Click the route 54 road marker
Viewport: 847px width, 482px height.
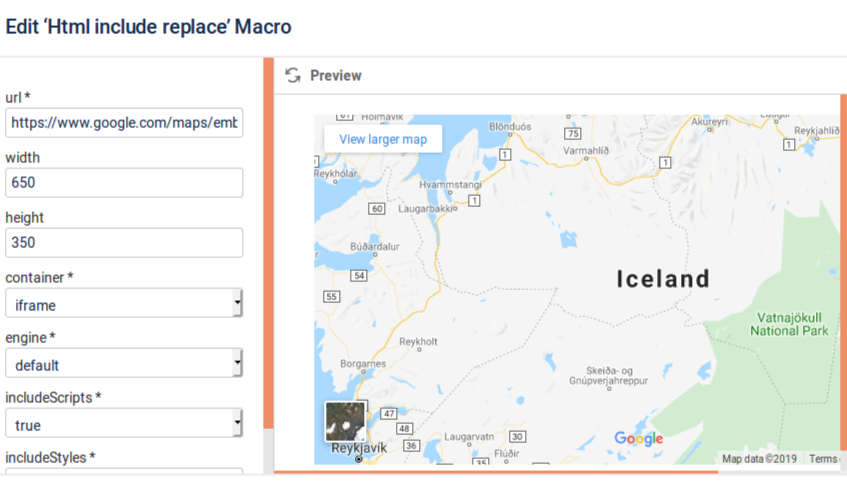[358, 275]
